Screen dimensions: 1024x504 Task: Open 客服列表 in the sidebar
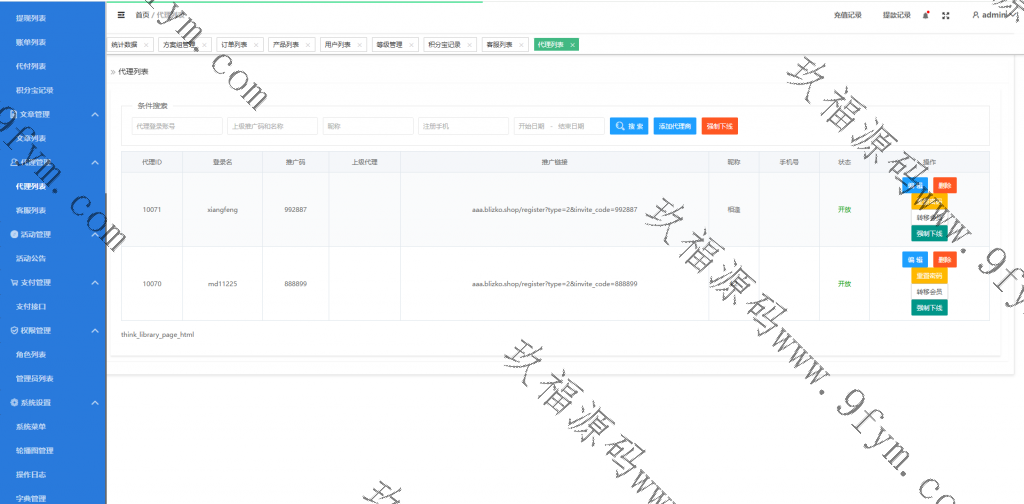click(31, 210)
